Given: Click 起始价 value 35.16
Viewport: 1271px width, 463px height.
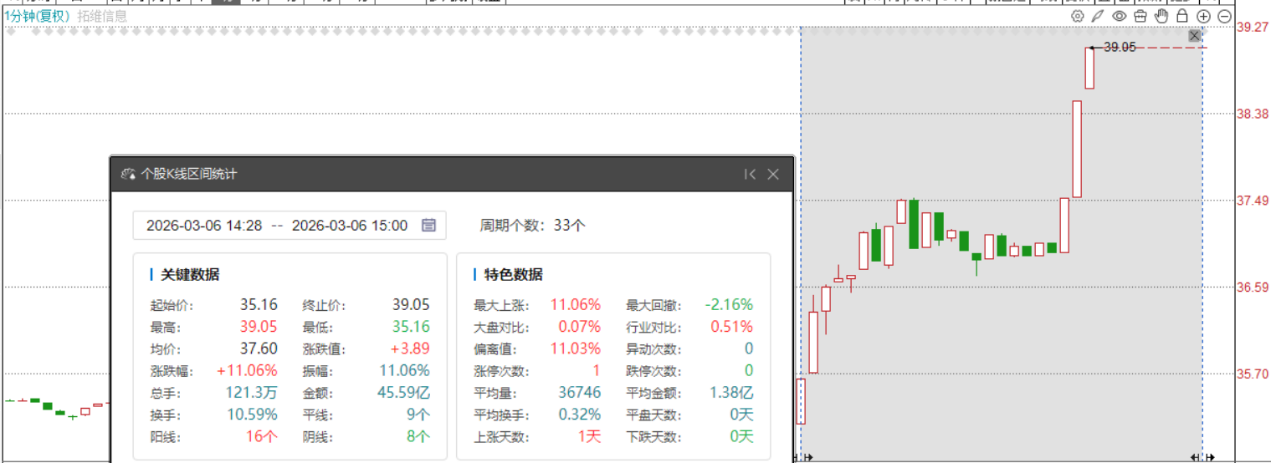Looking at the screenshot, I should pos(258,304).
